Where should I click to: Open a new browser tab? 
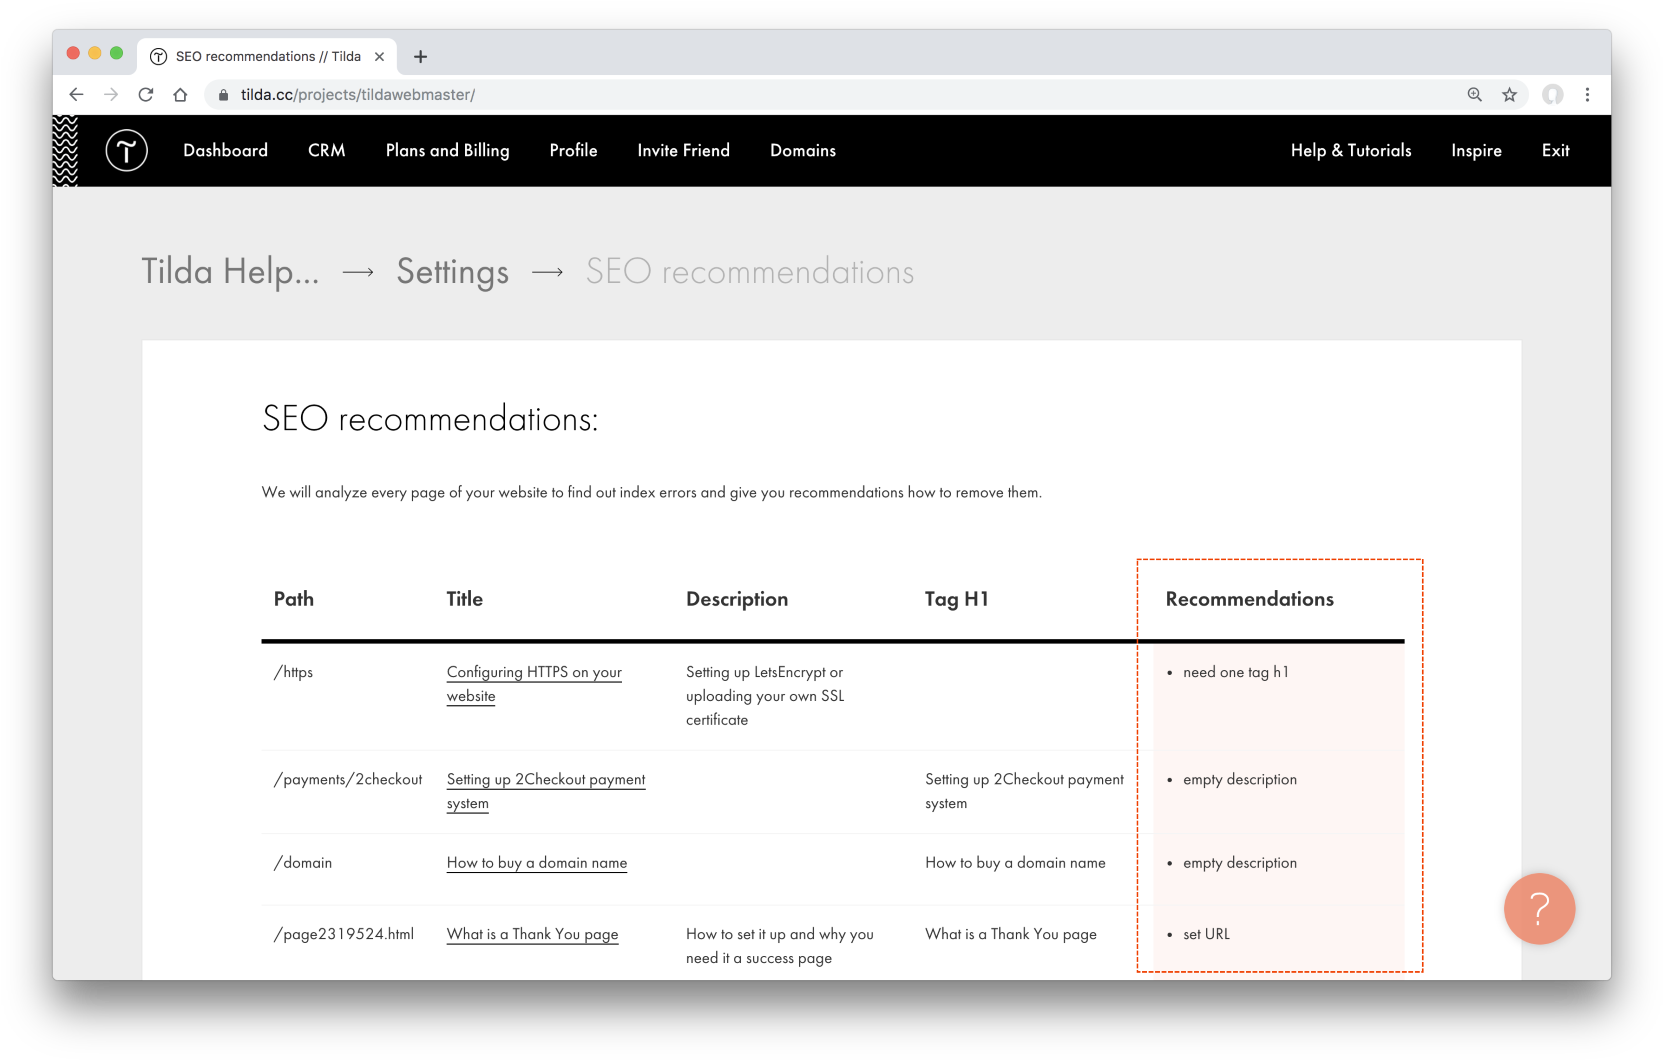click(x=420, y=57)
